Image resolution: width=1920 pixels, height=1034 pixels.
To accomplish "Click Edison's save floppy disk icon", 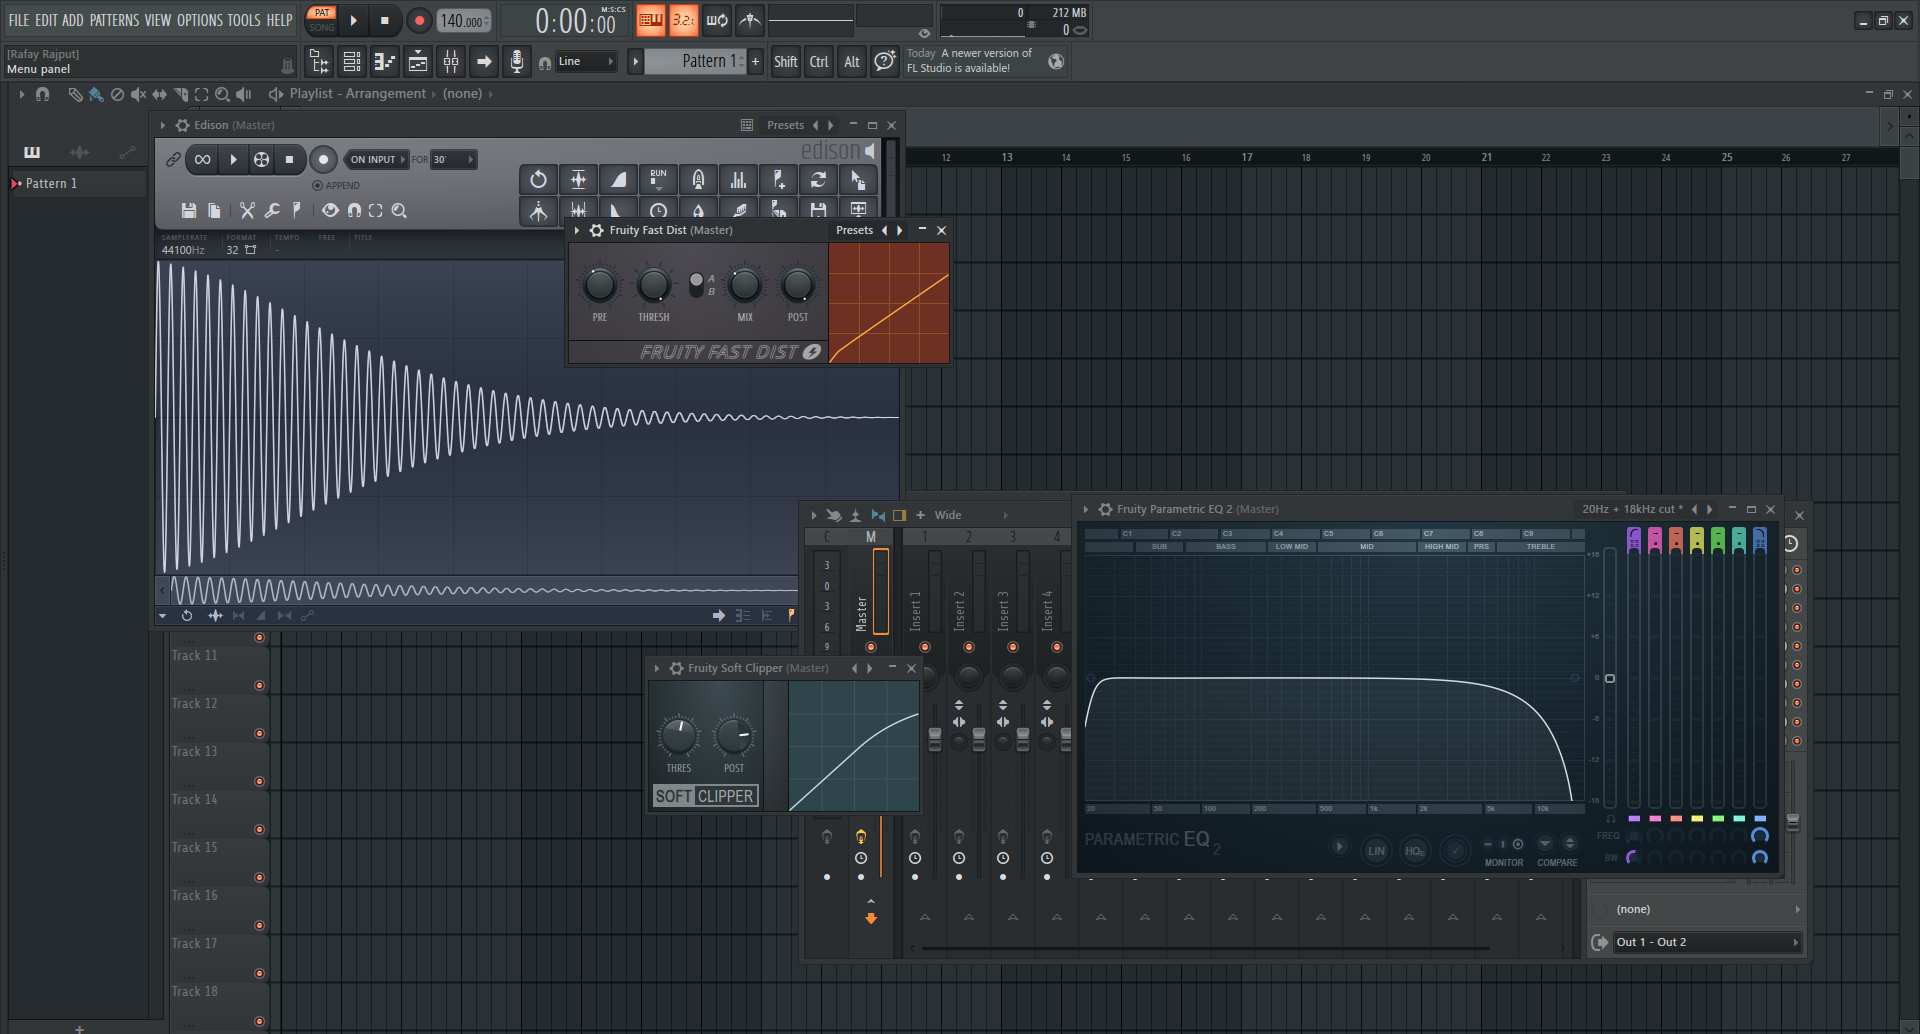I will (188, 210).
